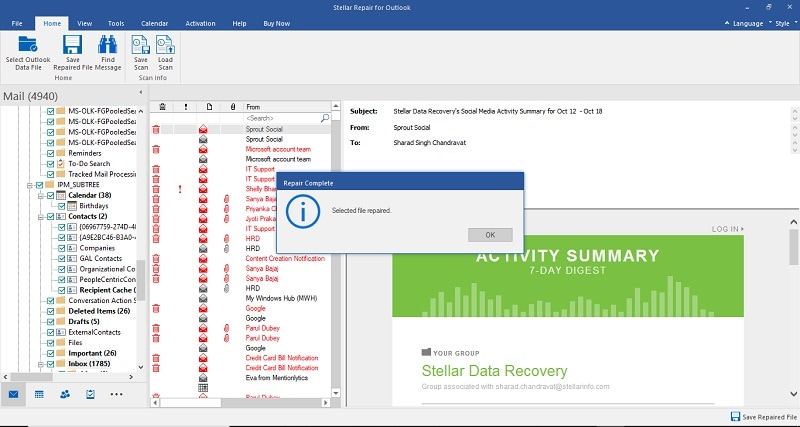Viewport: 800px width, 427px height.
Task: Click OK in Repair Complete dialog
Action: pyautogui.click(x=490, y=235)
